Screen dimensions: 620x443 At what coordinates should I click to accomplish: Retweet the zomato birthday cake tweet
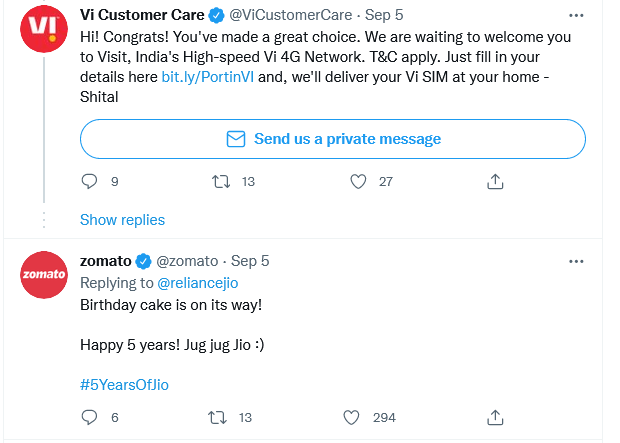point(217,417)
